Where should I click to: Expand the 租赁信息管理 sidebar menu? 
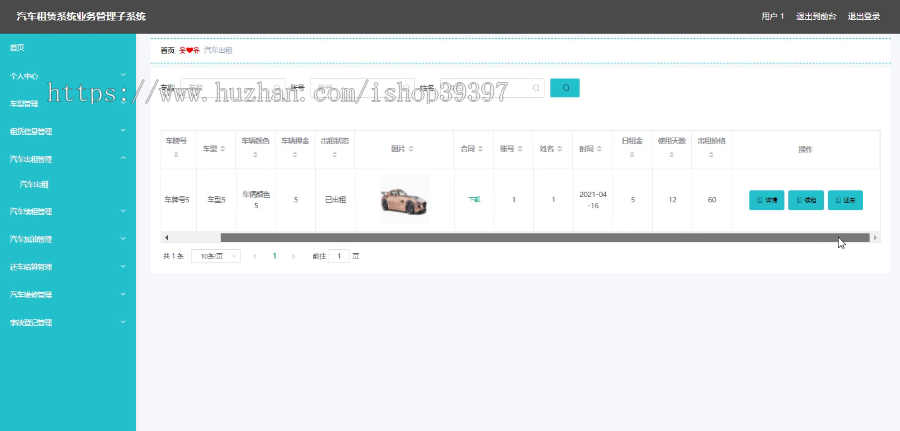tap(68, 131)
